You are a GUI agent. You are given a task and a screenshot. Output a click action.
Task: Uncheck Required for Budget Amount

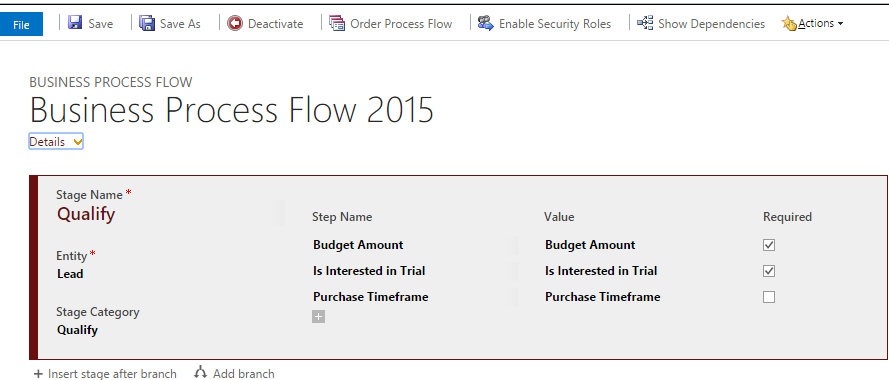[769, 245]
